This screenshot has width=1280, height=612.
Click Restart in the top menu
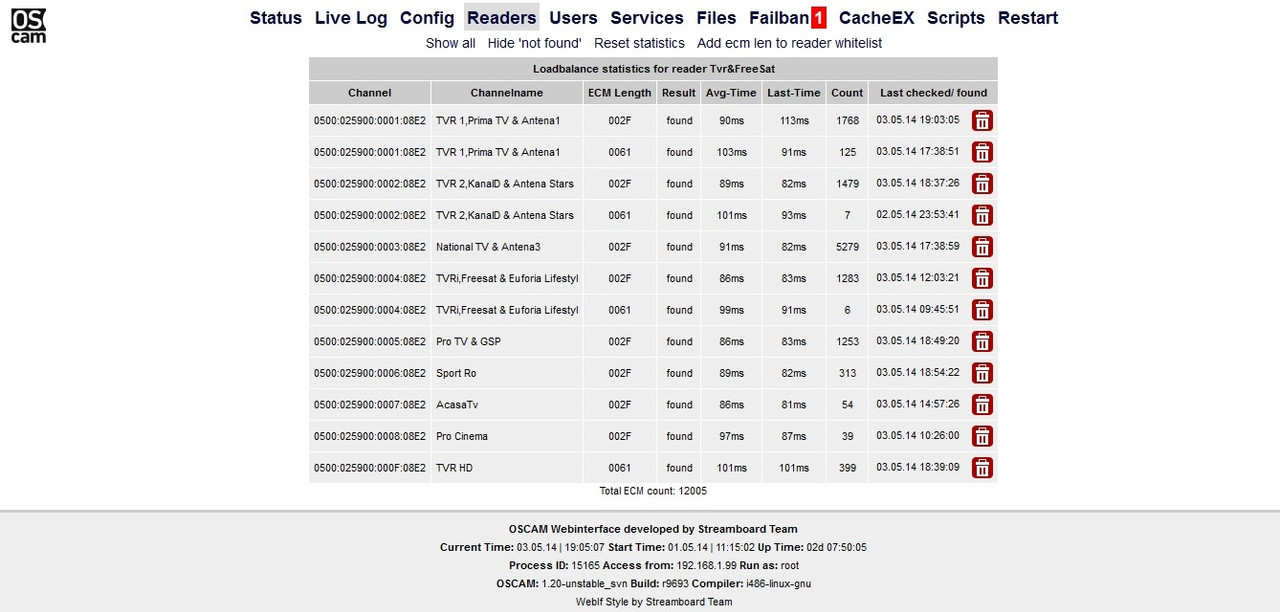tap(1028, 17)
